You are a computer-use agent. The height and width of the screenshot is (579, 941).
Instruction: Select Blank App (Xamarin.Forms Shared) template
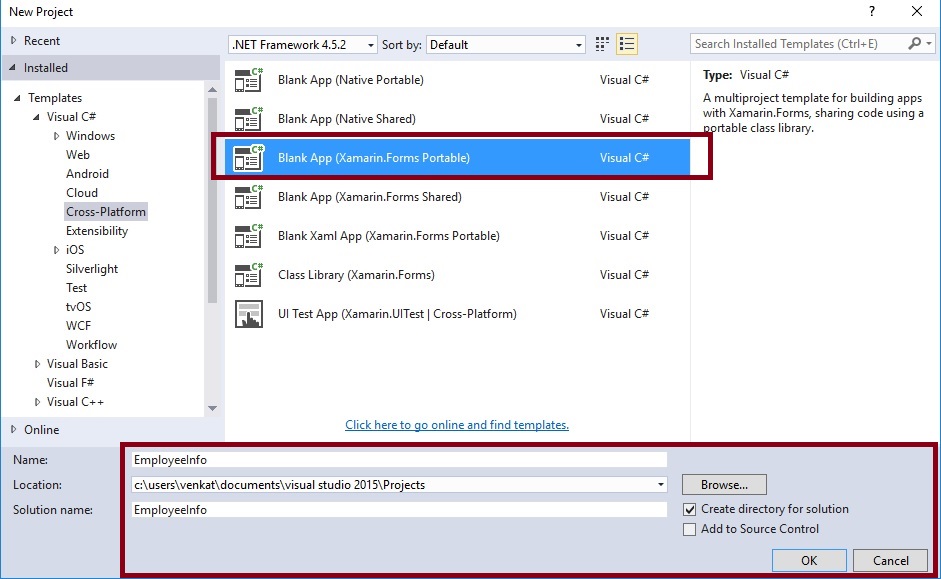(458, 197)
